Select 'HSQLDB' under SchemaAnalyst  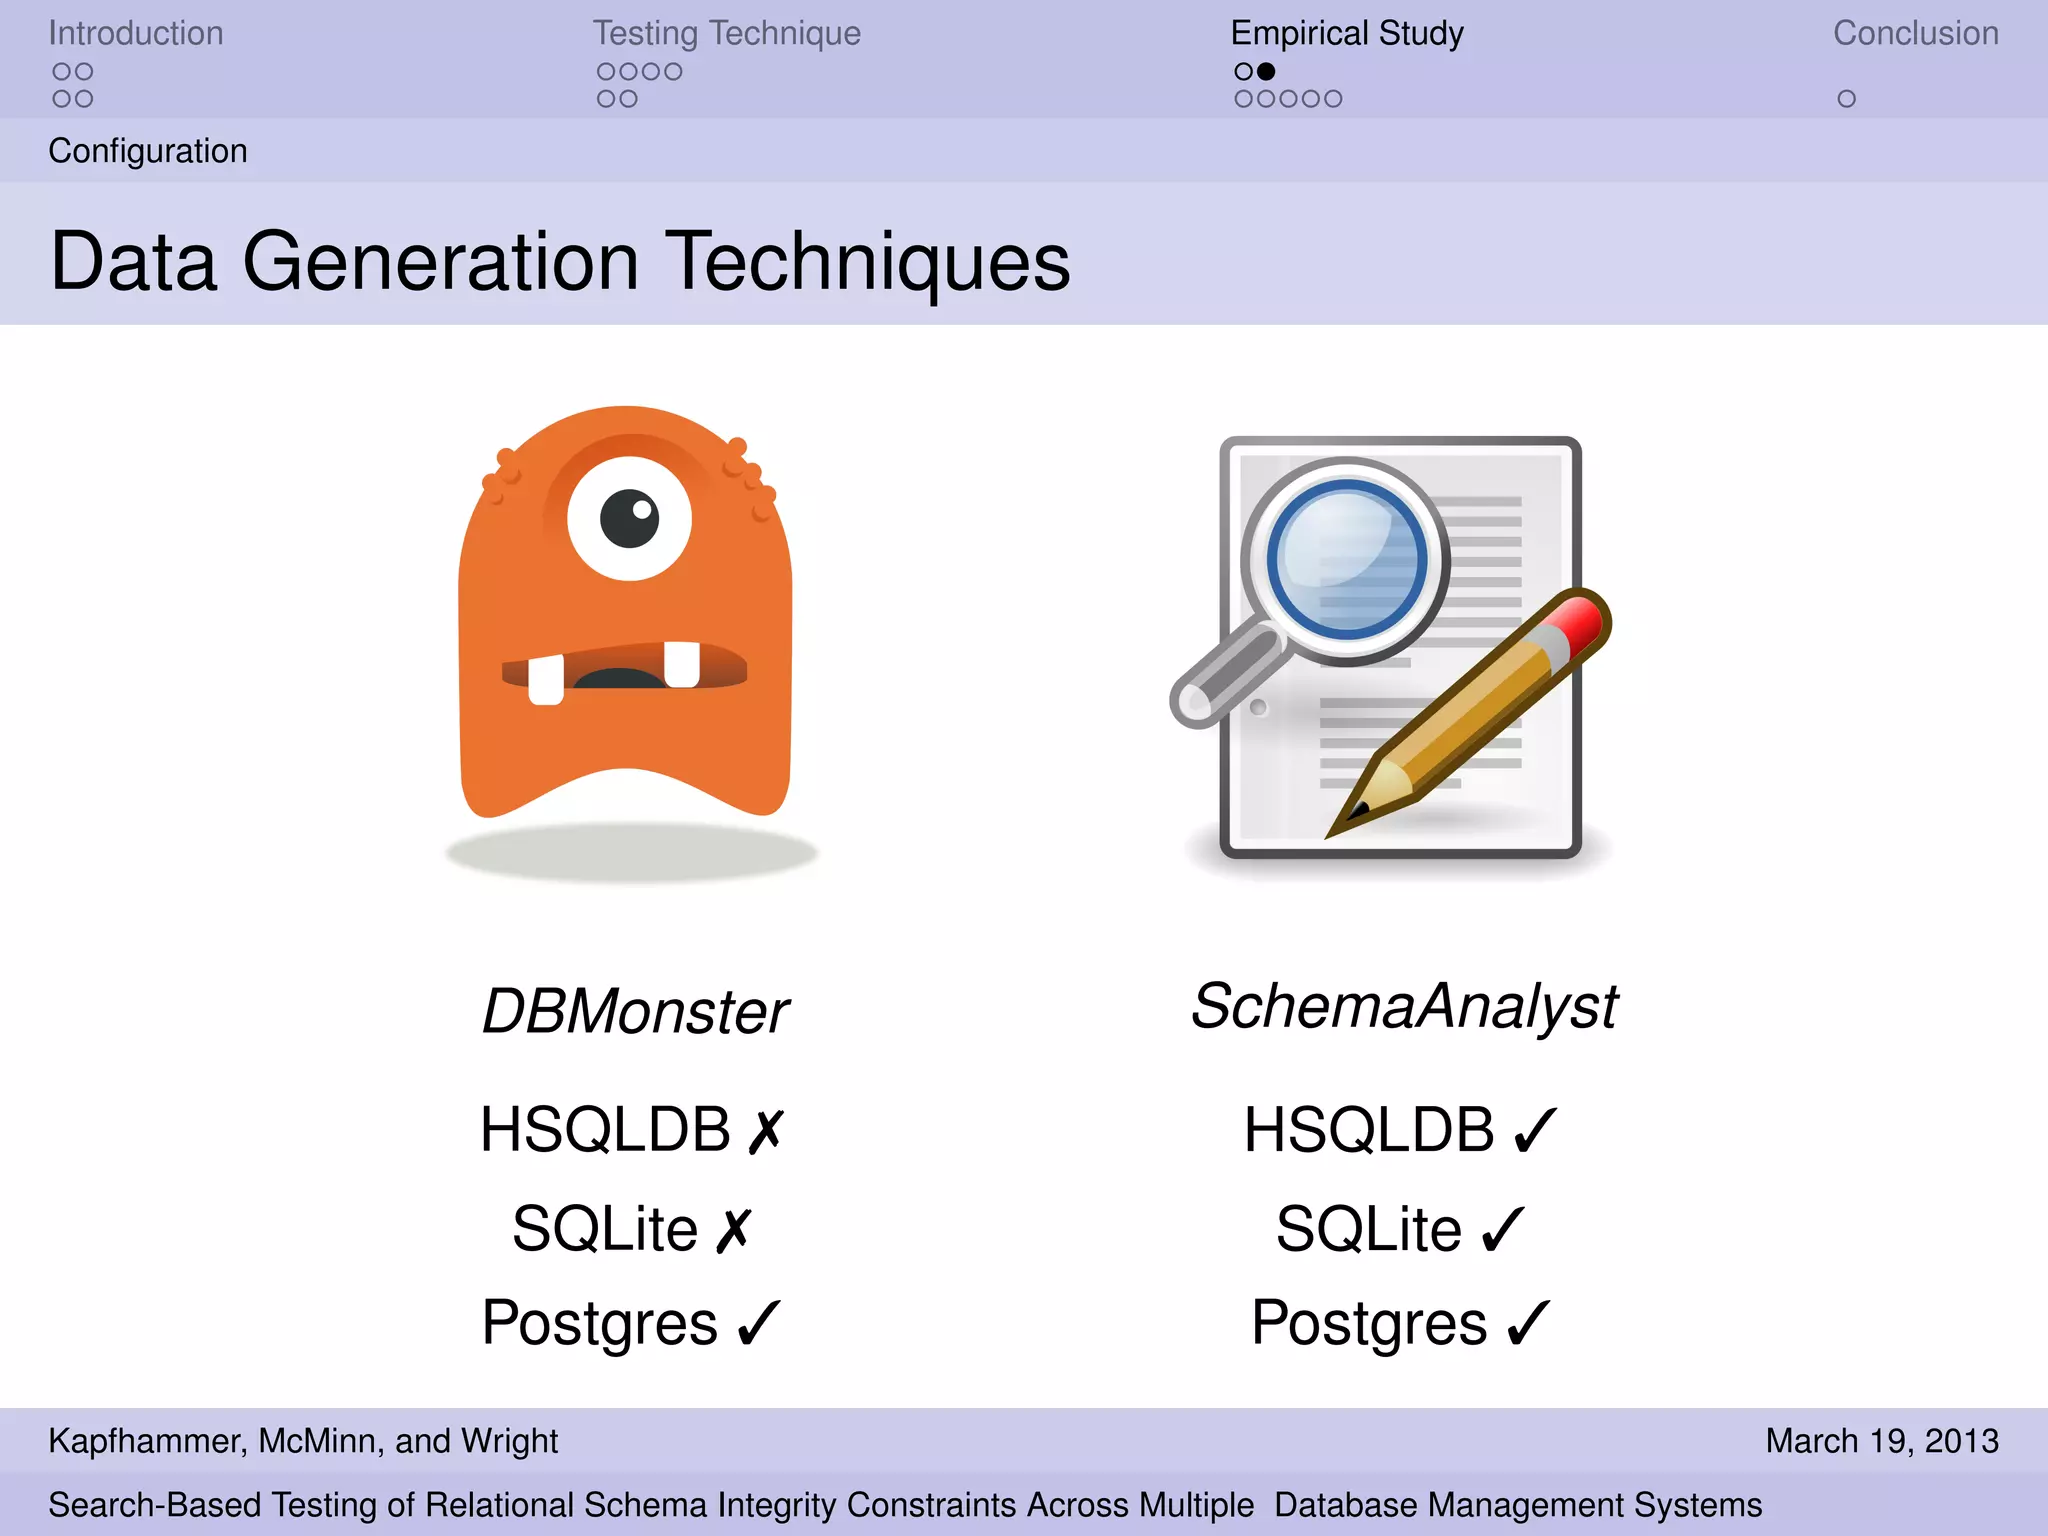click(x=1369, y=1131)
